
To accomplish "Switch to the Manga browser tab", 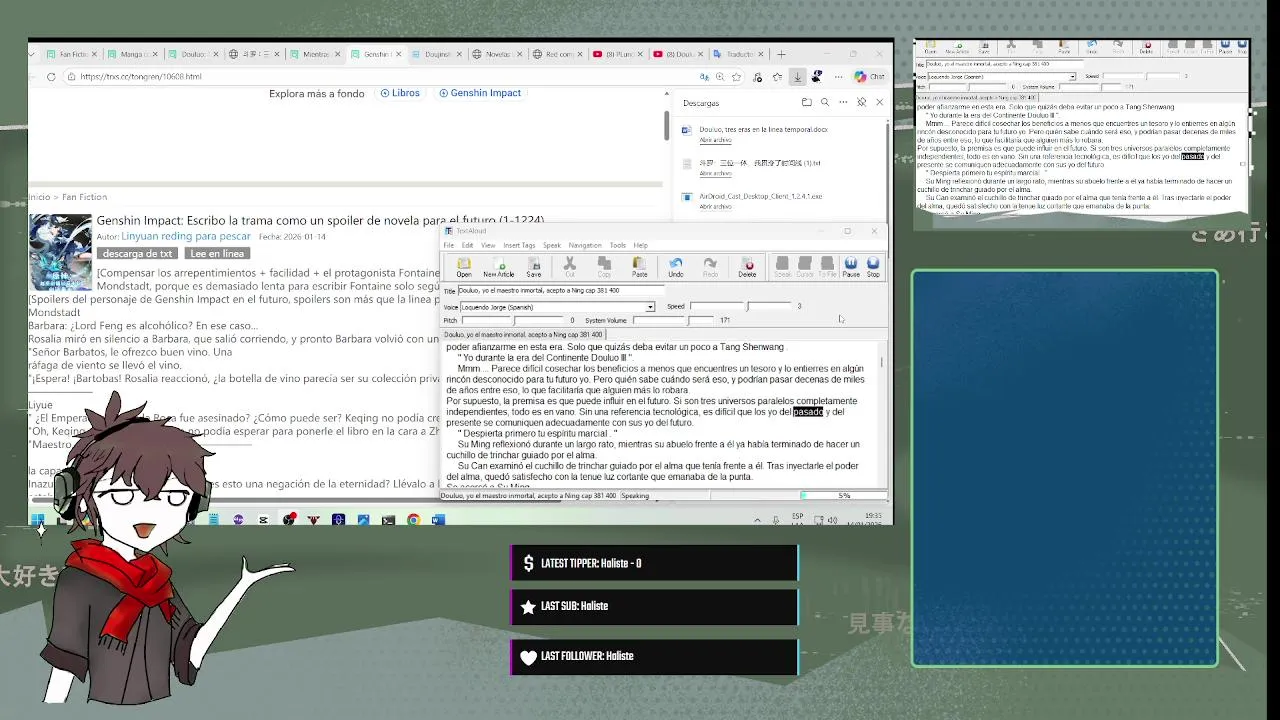I will pyautogui.click(x=130, y=54).
